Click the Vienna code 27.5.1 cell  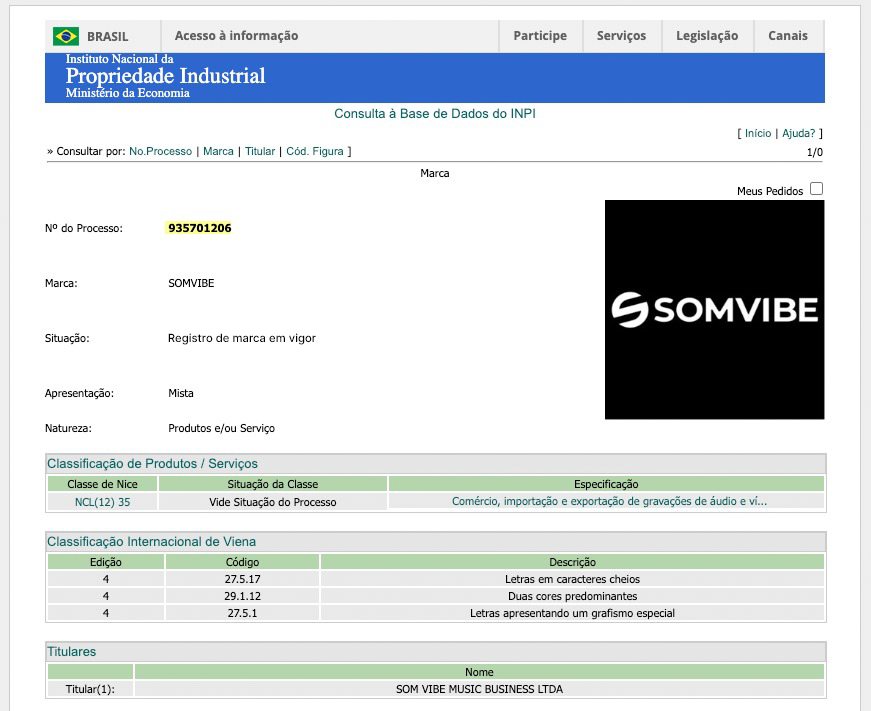point(242,613)
